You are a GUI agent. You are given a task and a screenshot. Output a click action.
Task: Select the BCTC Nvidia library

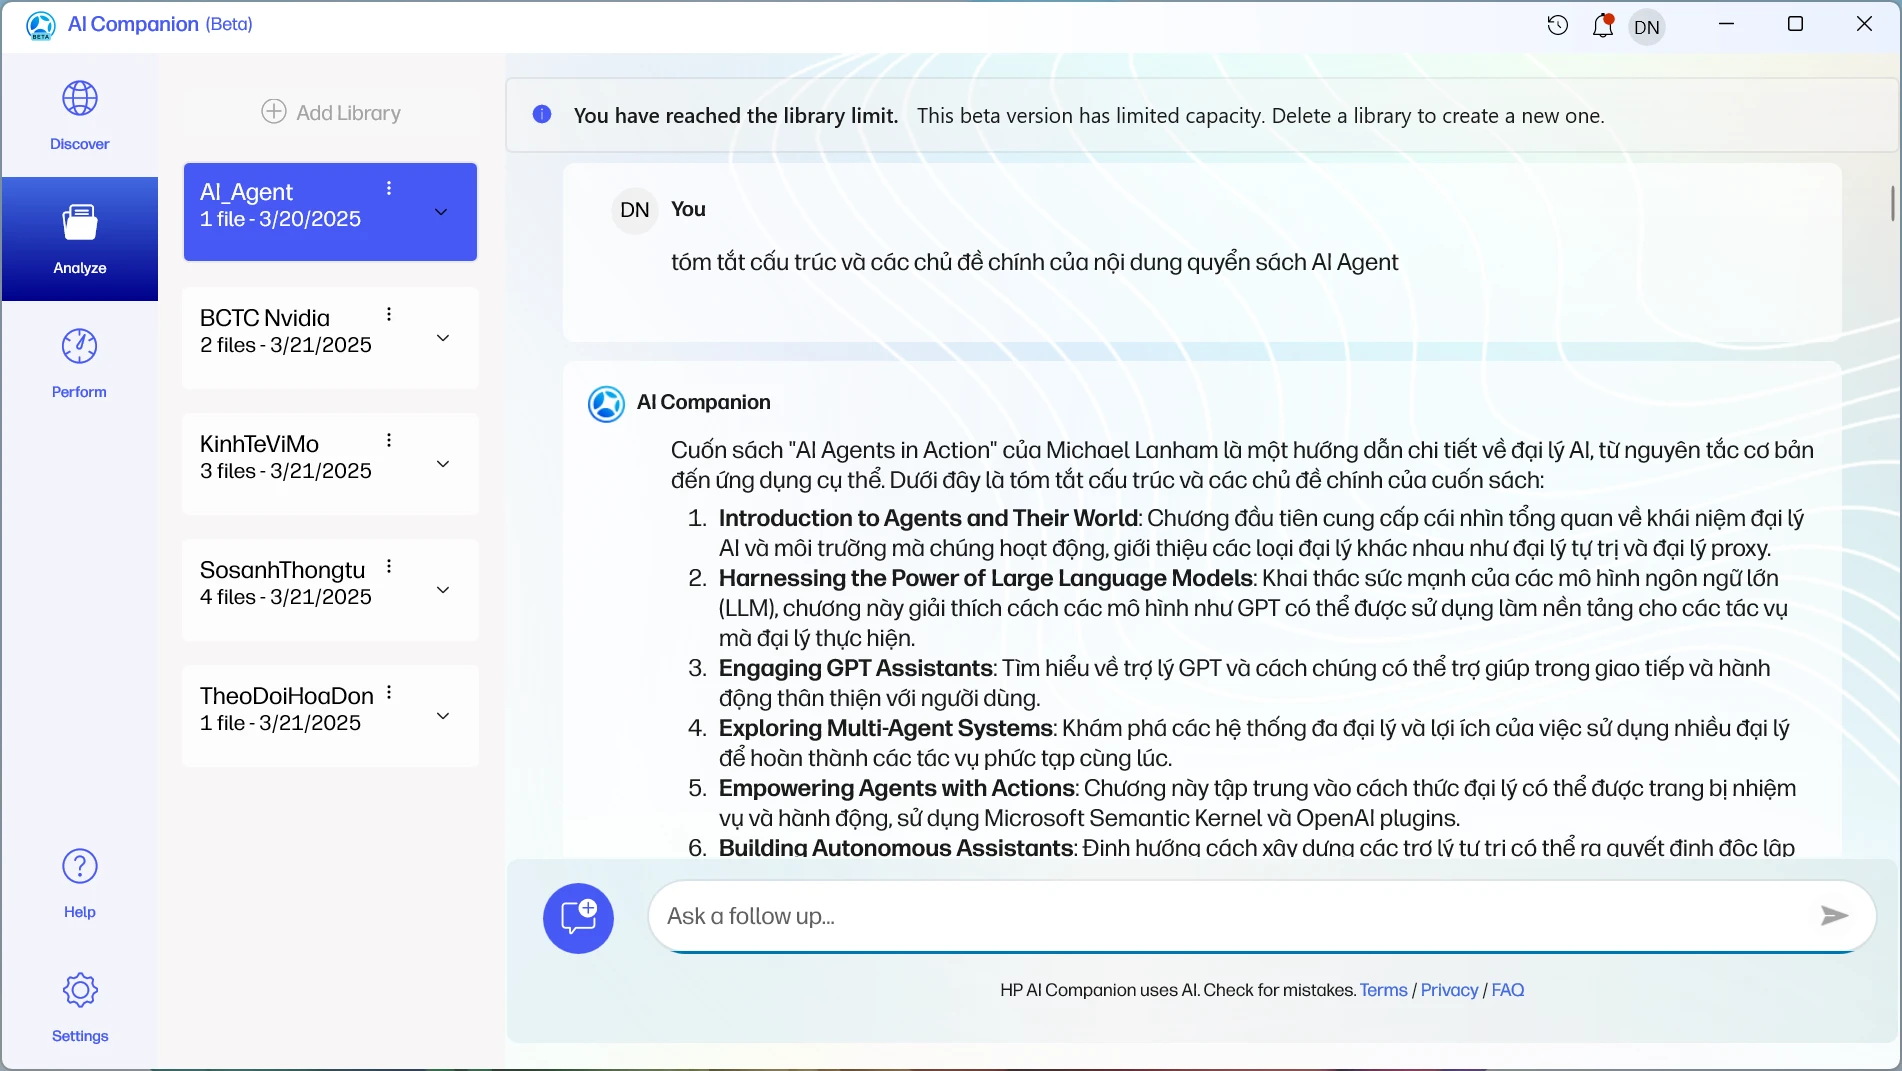pos(330,338)
